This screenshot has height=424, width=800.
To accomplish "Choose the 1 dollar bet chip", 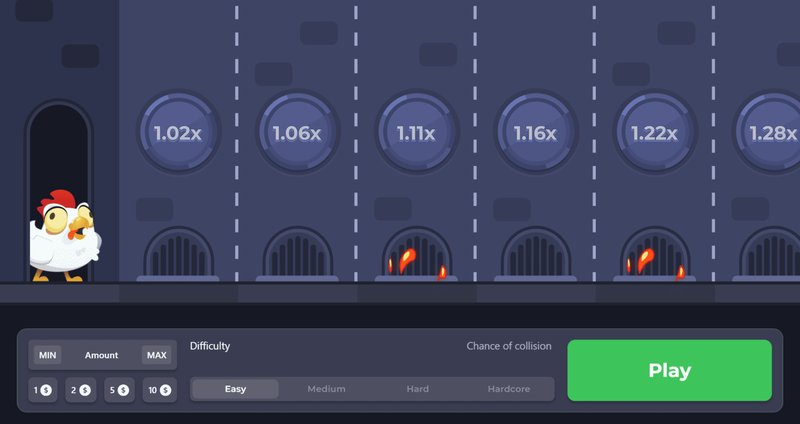I will coord(43,390).
